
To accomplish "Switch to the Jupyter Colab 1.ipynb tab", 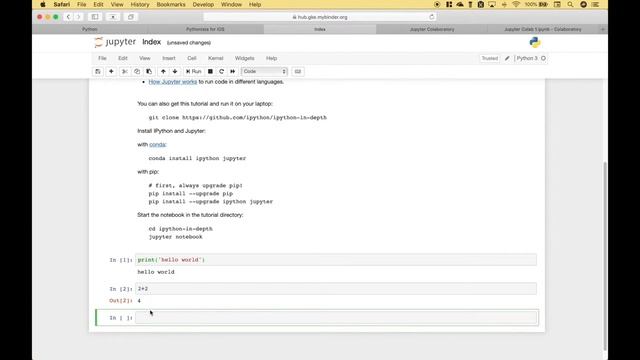I will [x=543, y=29].
